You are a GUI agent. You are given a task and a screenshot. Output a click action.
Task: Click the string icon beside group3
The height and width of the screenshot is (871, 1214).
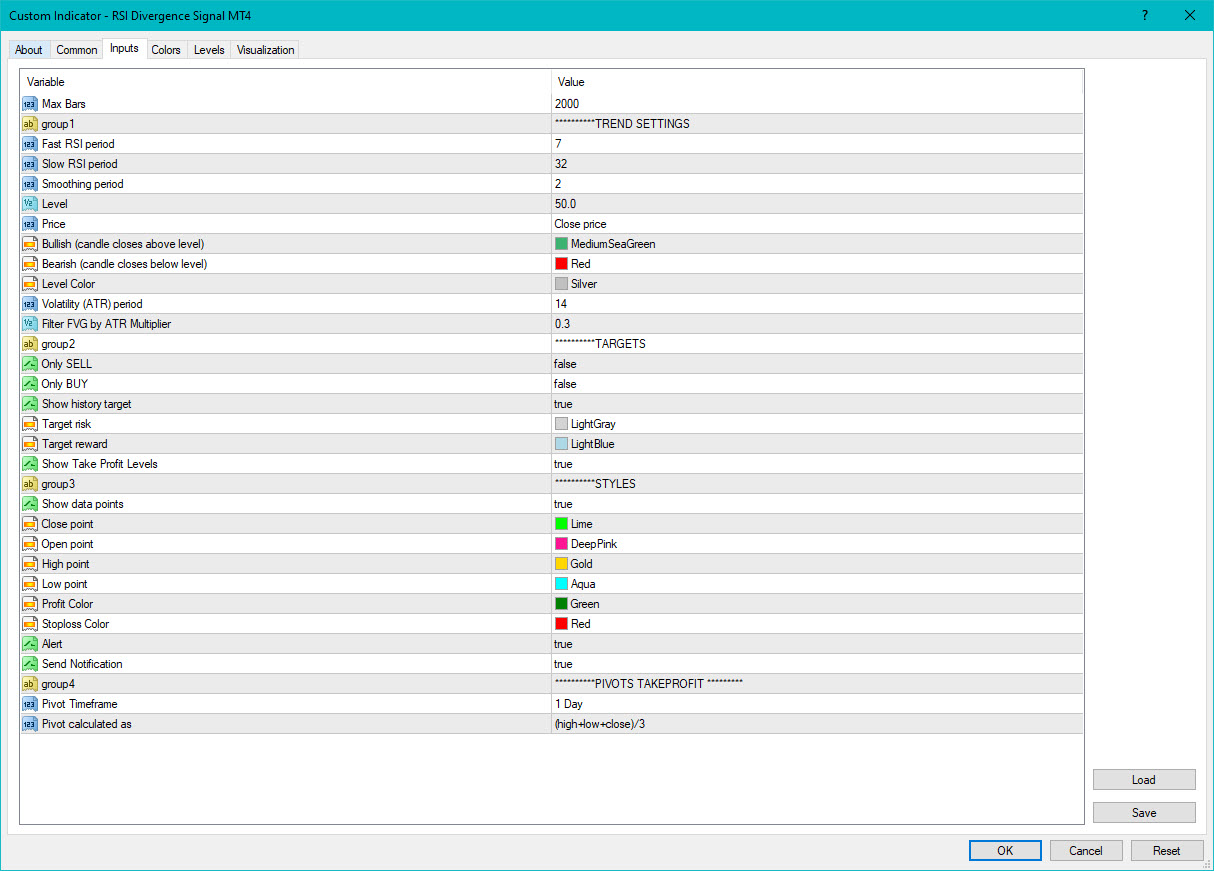tap(29, 484)
